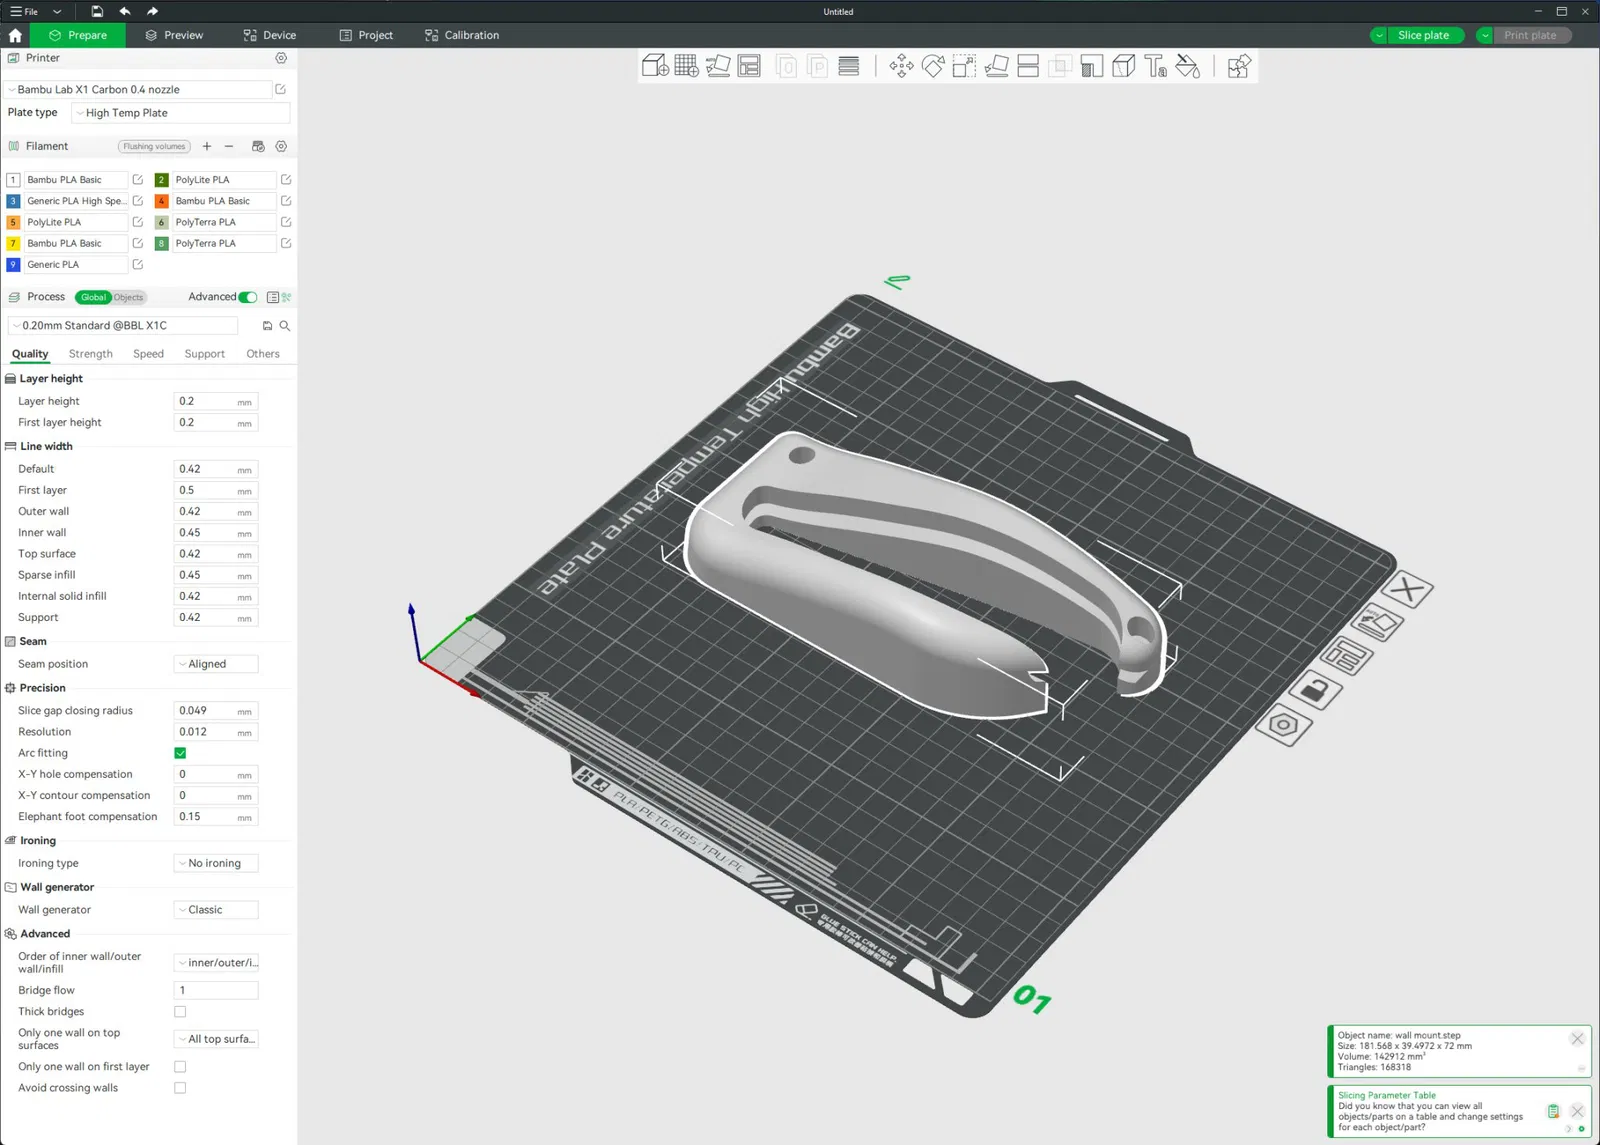
Task: Expand the Slice plate dropdown arrow
Action: pos(1379,35)
